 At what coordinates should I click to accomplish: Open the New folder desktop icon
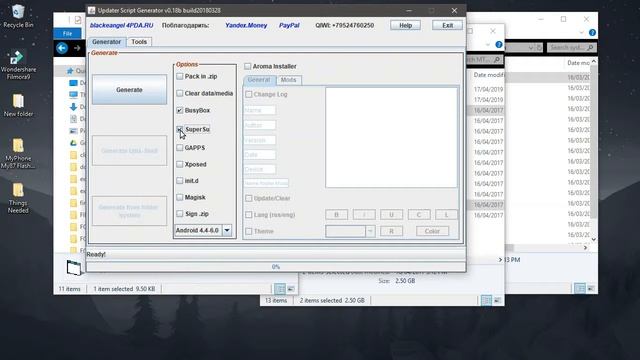coord(18,105)
